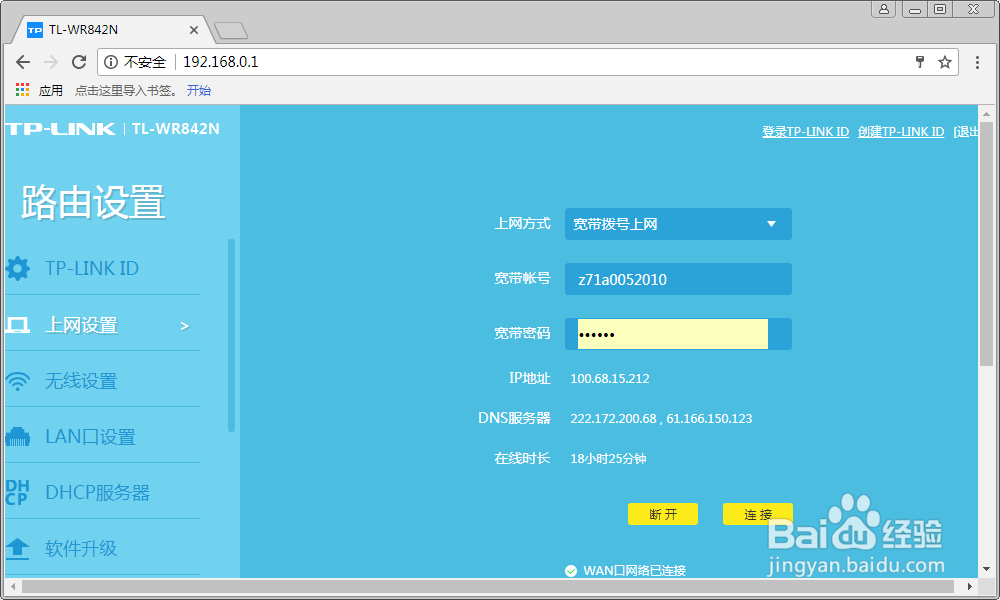Viewport: 1000px width, 600px height.
Task: Click the horizontal scrollbar left arrow
Action: pos(14,586)
